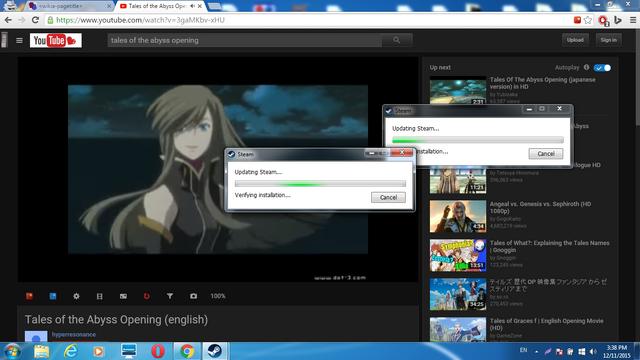640x360 pixels.
Task: Click the filter funnel icon below video
Action: pyautogui.click(x=170, y=296)
